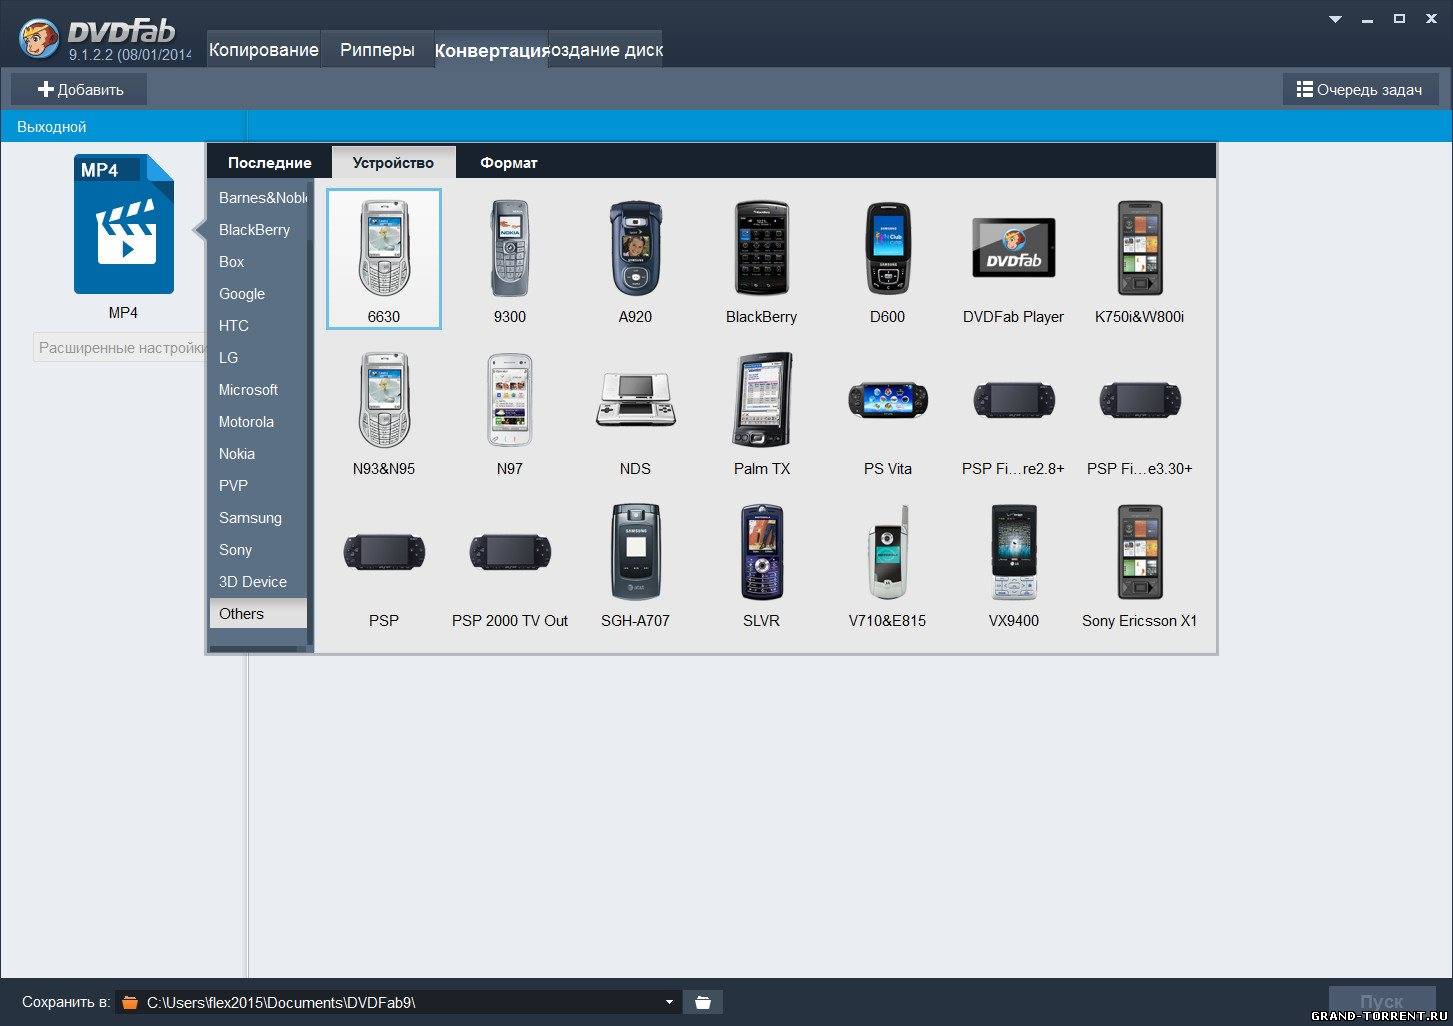Click the DVDFab monkey logo
Screen dimensions: 1453x1026
[x=39, y=40]
